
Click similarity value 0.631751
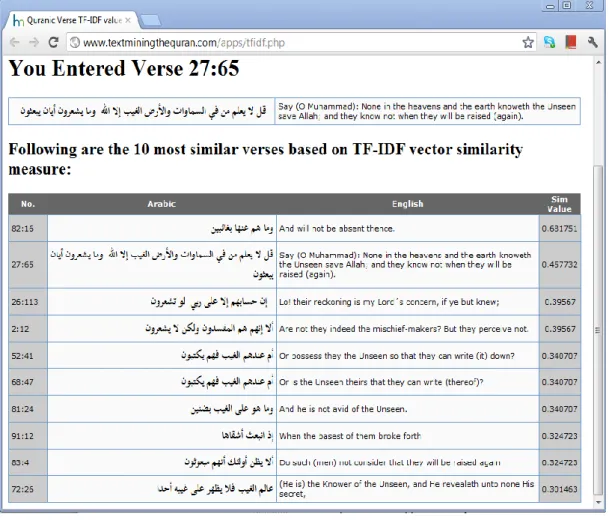coord(562,230)
